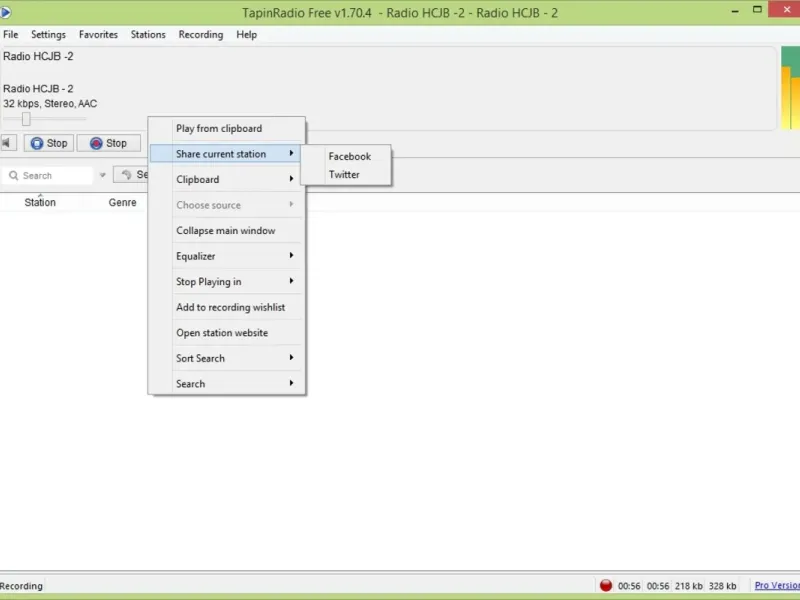This screenshot has width=800, height=600.
Task: Open the Settings menu
Action: pyautogui.click(x=48, y=35)
